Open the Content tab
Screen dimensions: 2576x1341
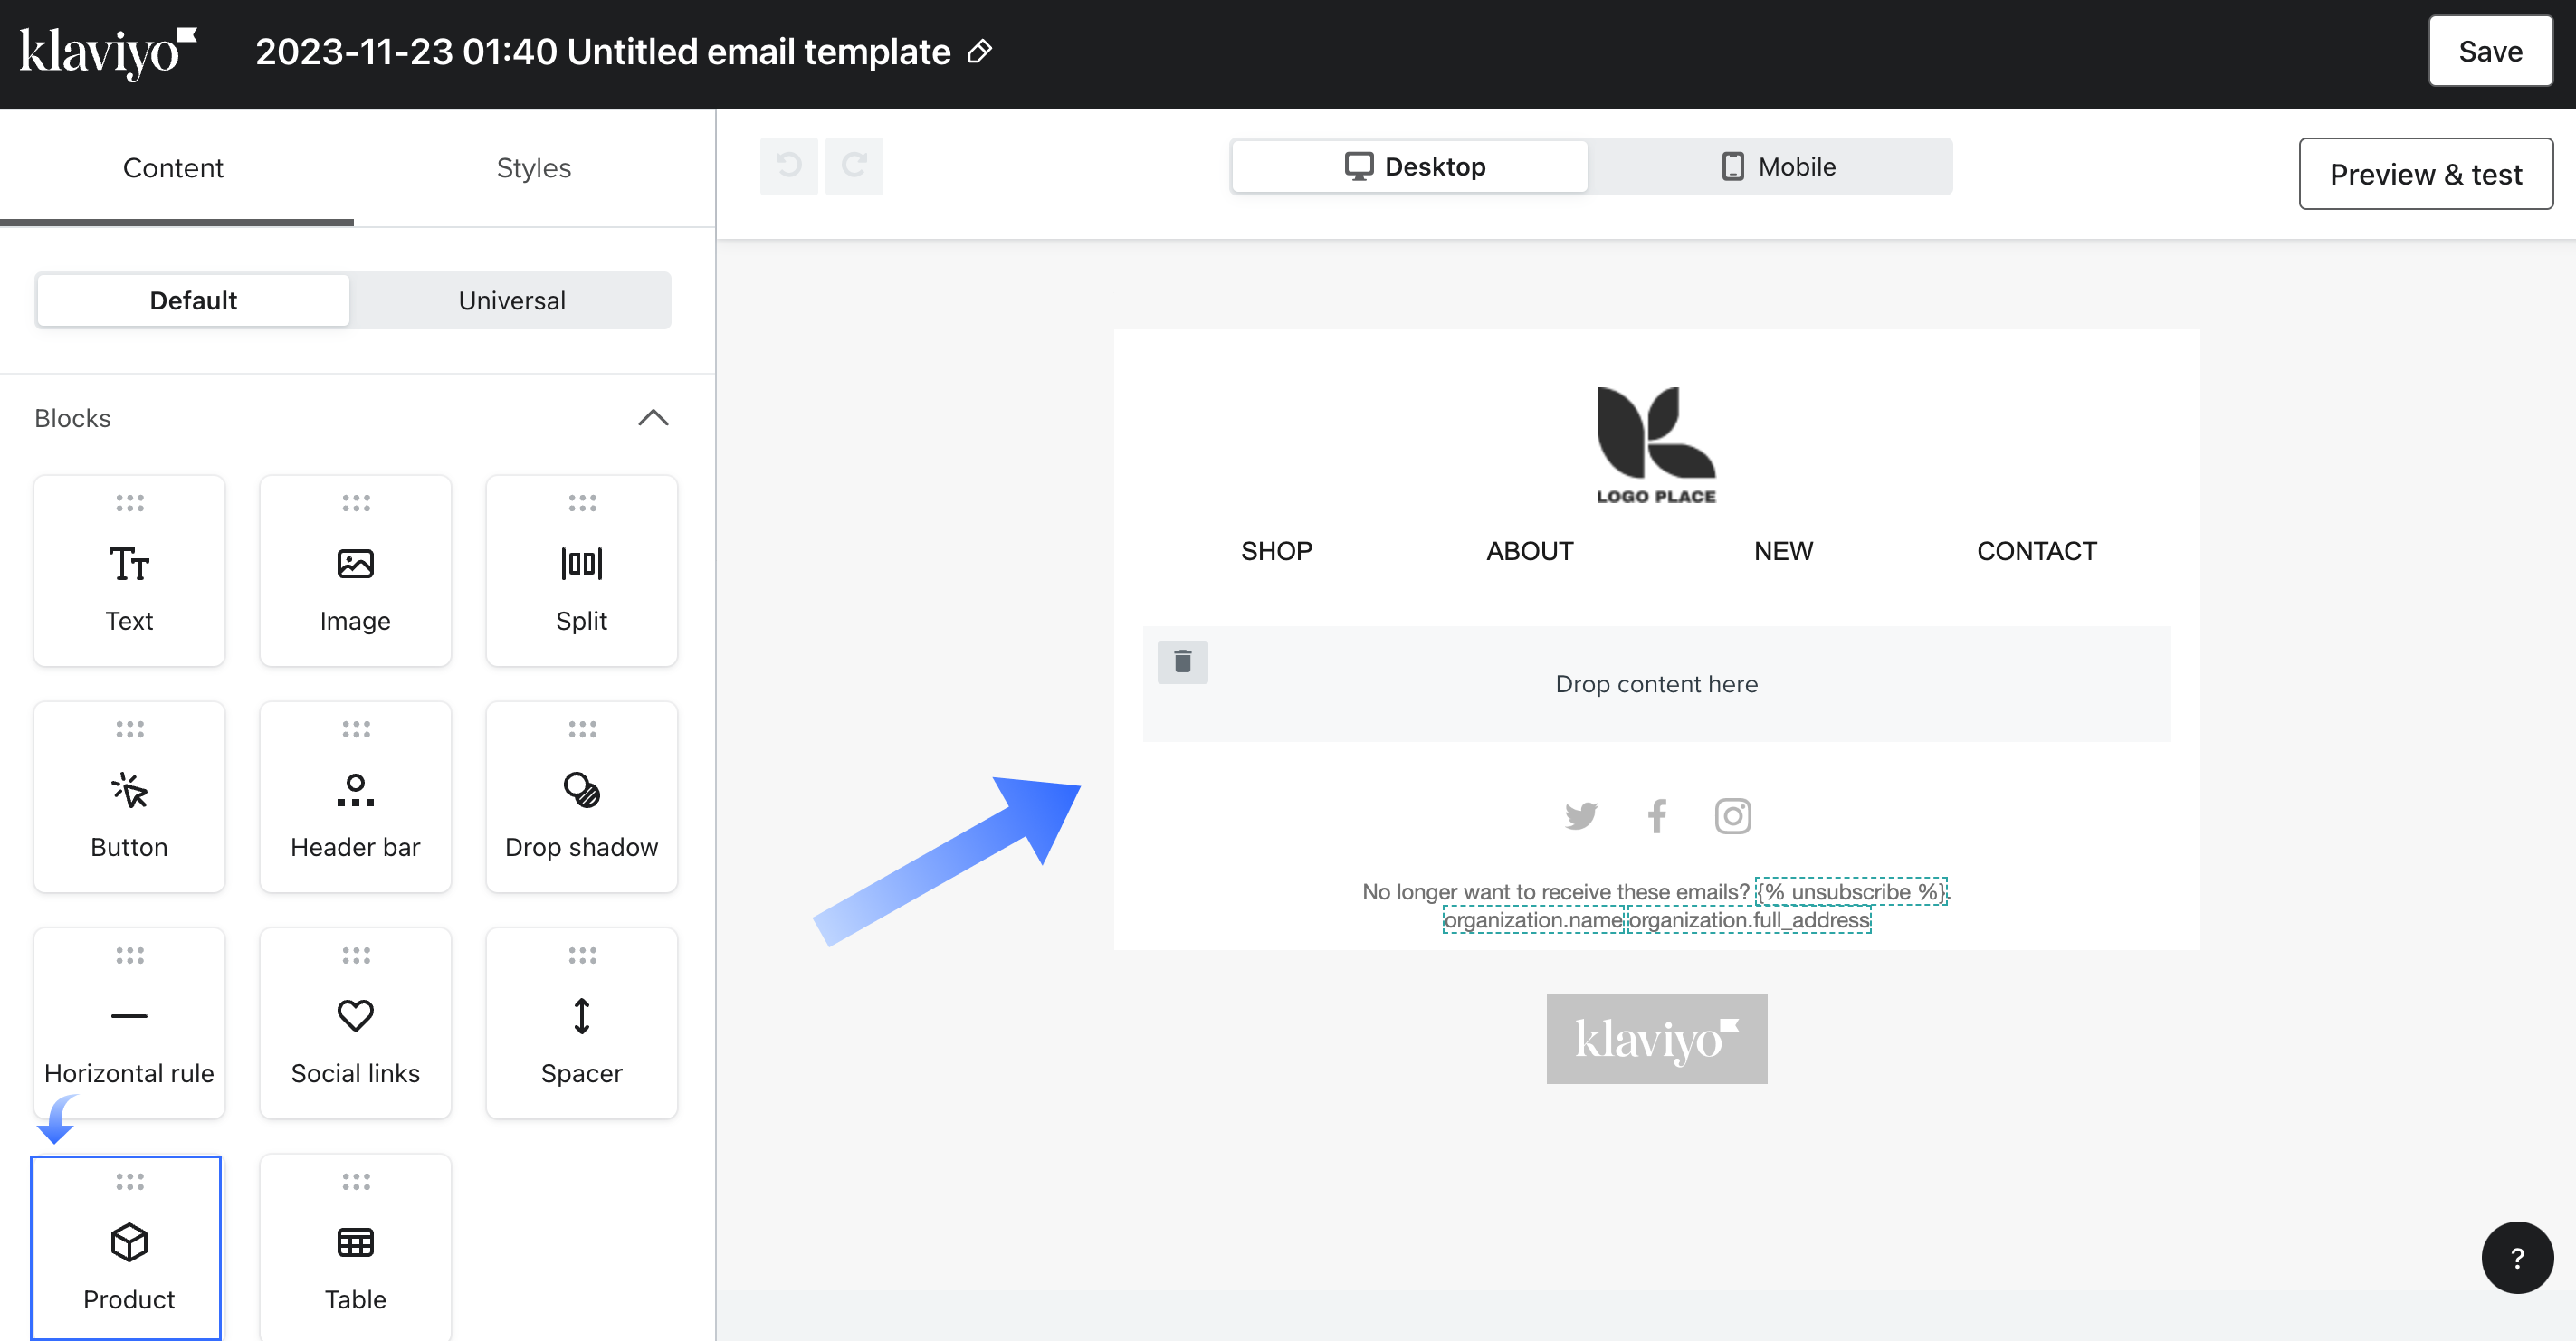click(173, 168)
